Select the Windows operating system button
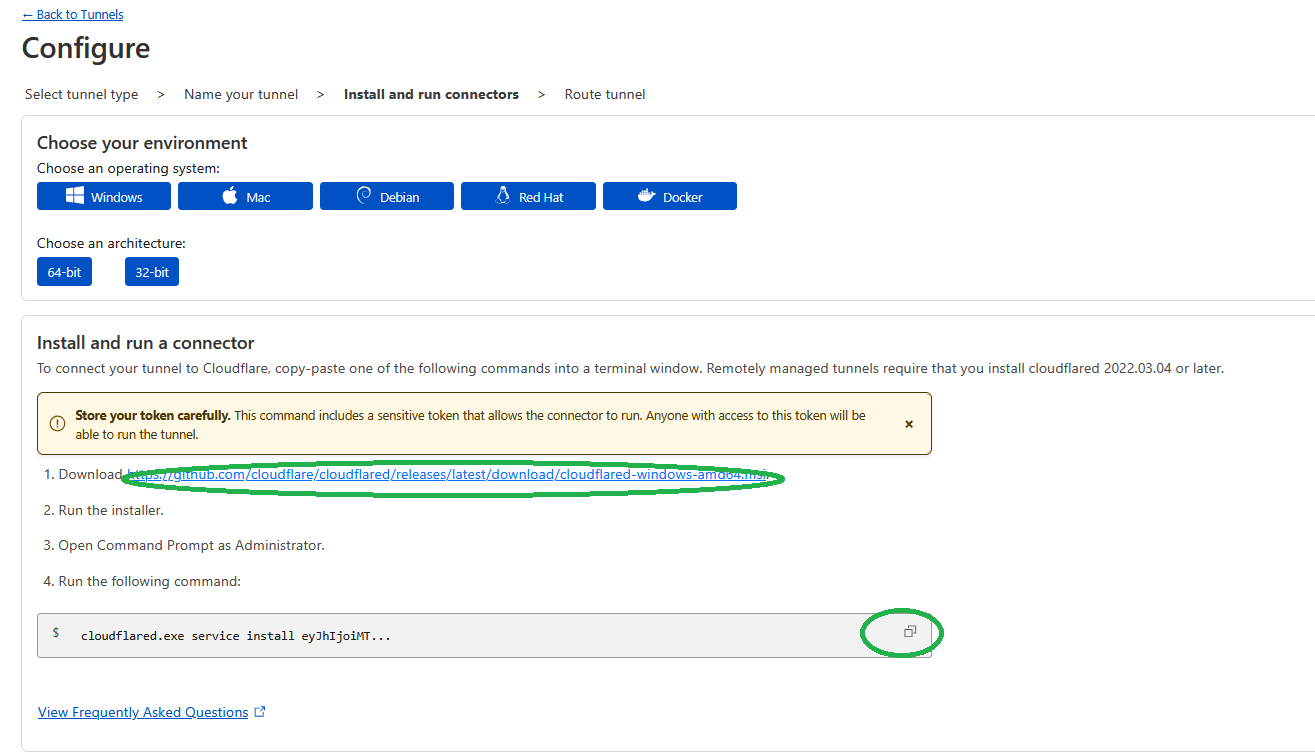This screenshot has height=756, width=1315. click(x=104, y=197)
